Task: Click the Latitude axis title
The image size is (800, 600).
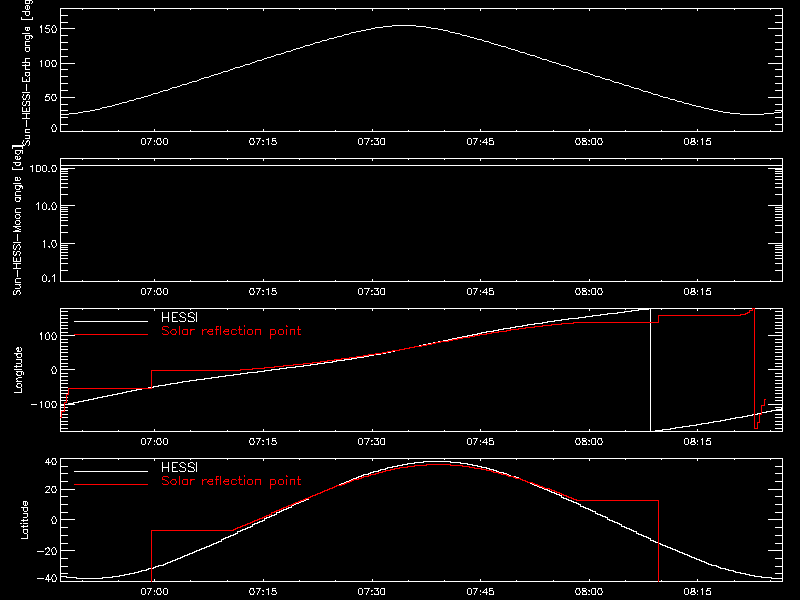Action: point(24,520)
